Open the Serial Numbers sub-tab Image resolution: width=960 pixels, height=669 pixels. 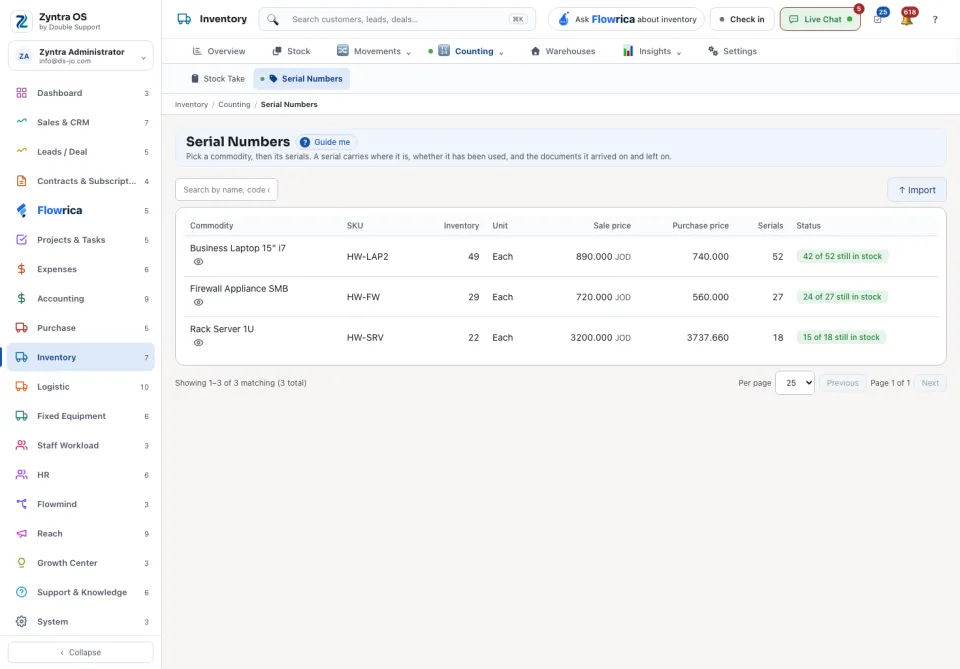coord(302,79)
